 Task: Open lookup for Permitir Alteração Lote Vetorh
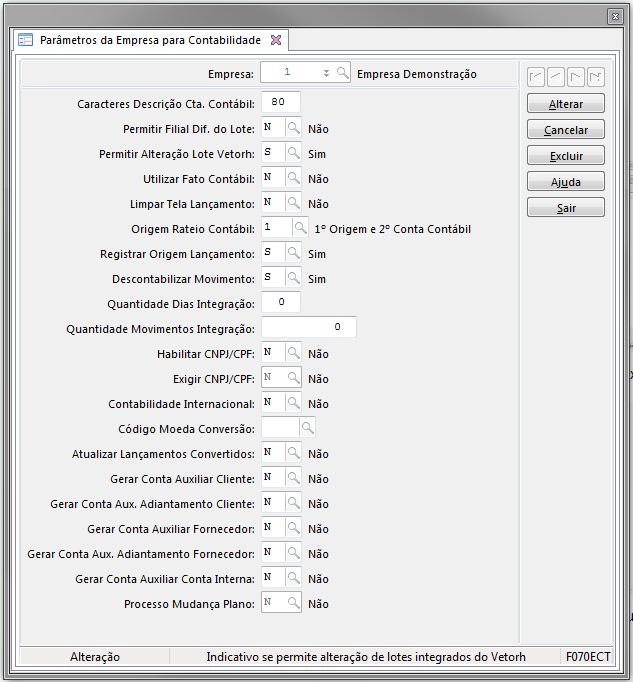click(x=294, y=153)
